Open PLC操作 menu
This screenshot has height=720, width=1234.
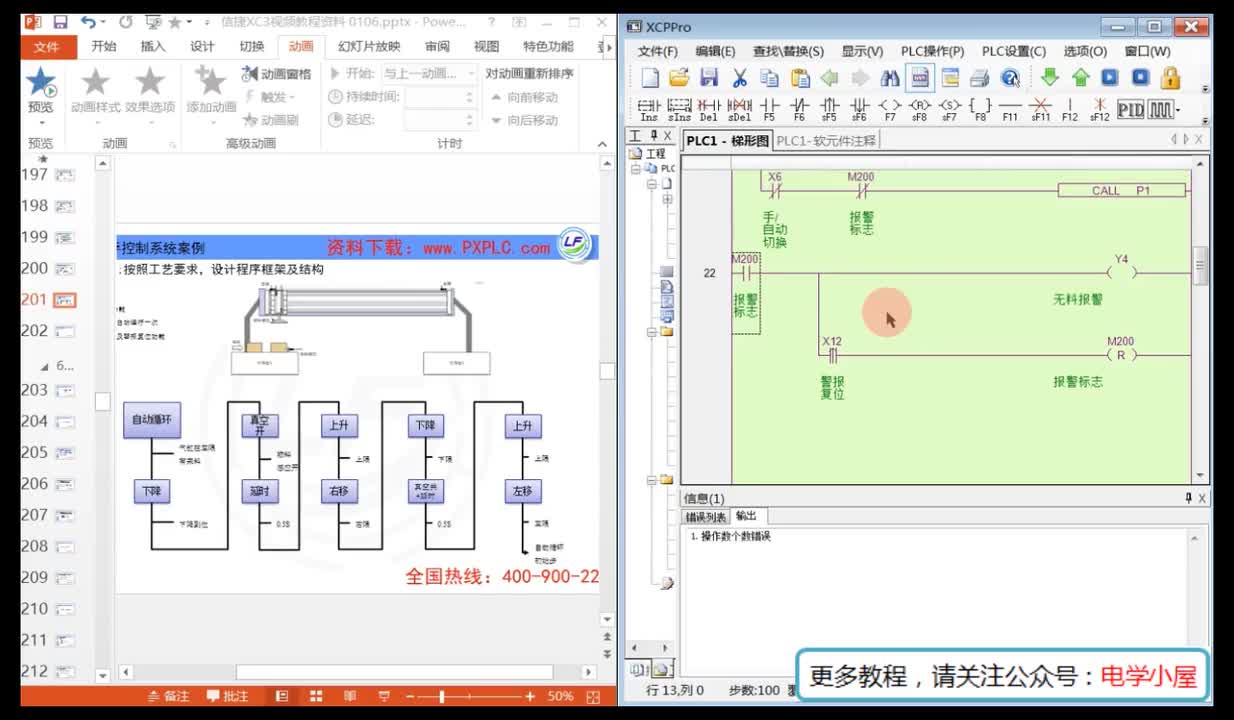point(932,51)
